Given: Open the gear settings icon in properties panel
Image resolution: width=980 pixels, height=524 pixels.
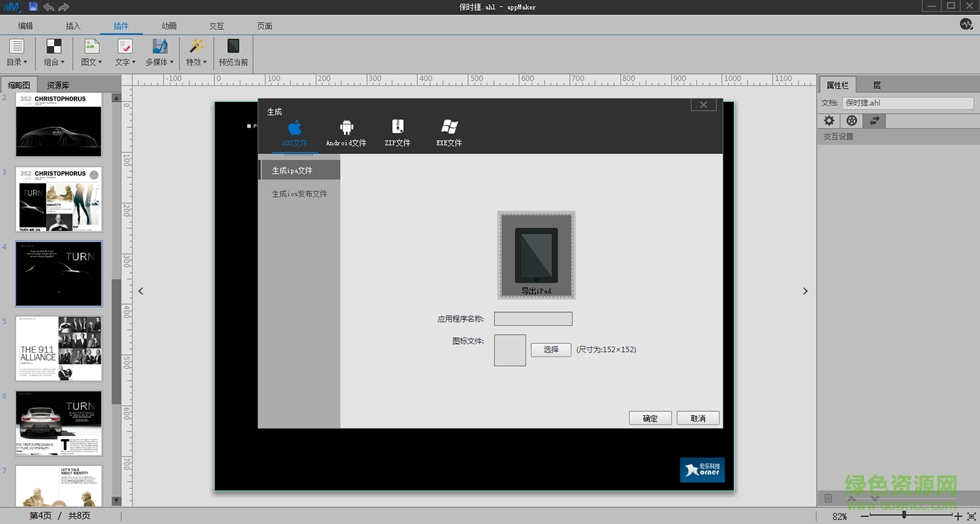Looking at the screenshot, I should pos(829,120).
